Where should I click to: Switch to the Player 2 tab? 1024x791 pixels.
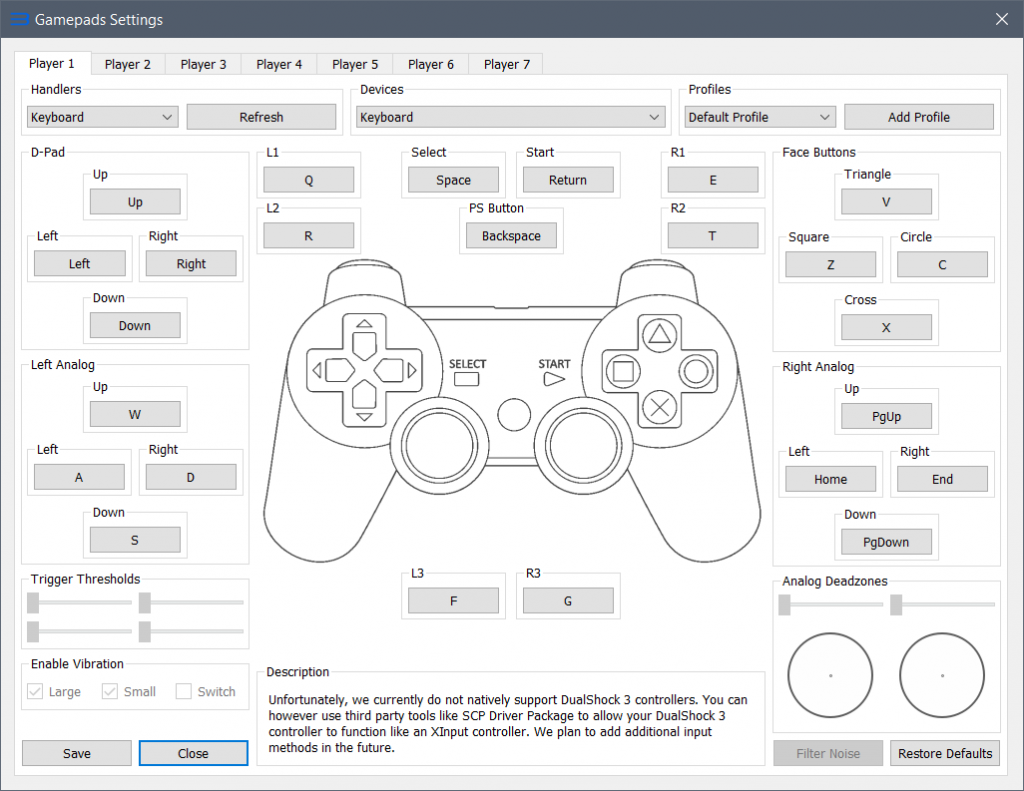click(128, 64)
